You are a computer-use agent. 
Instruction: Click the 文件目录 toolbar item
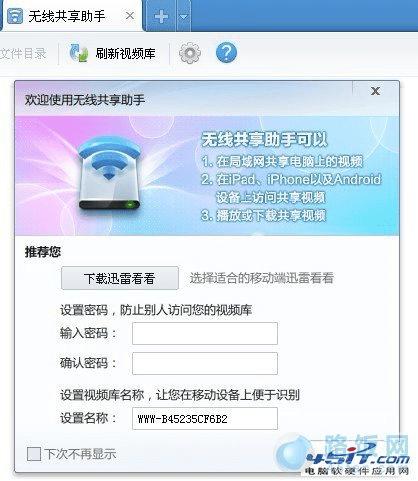pyautogui.click(x=23, y=53)
